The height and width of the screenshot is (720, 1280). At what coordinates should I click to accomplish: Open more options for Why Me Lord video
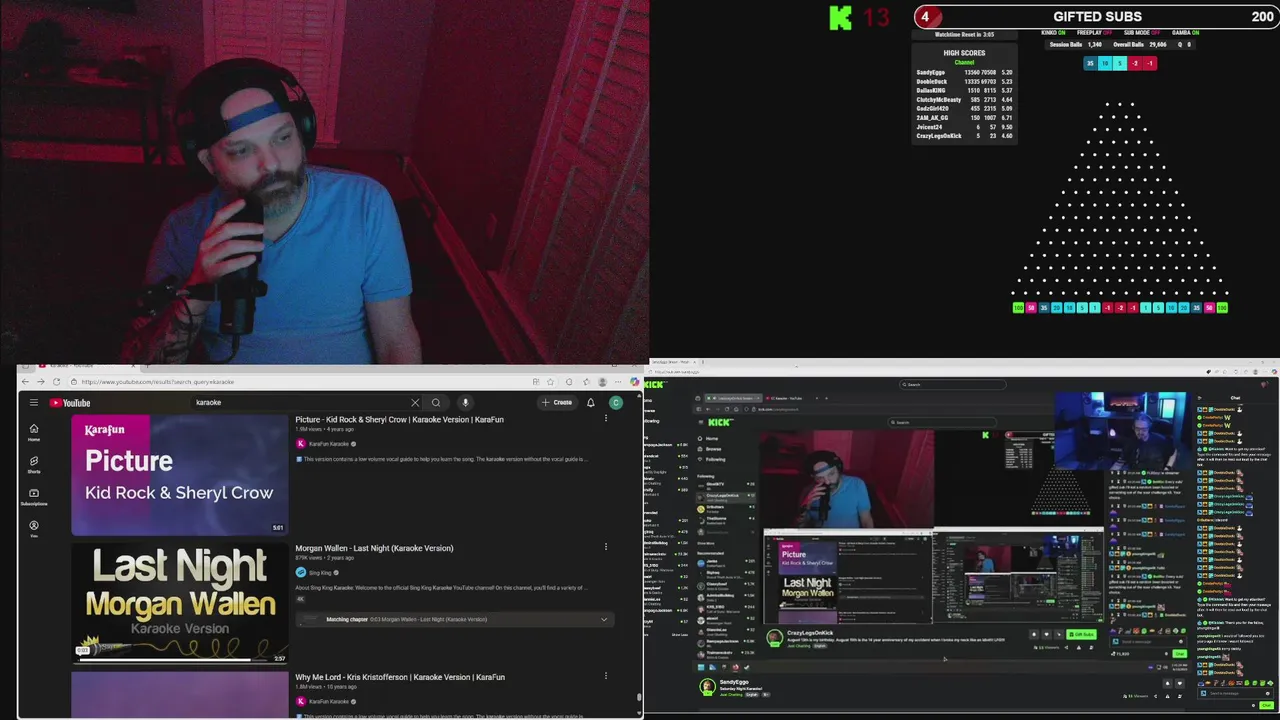pos(606,676)
